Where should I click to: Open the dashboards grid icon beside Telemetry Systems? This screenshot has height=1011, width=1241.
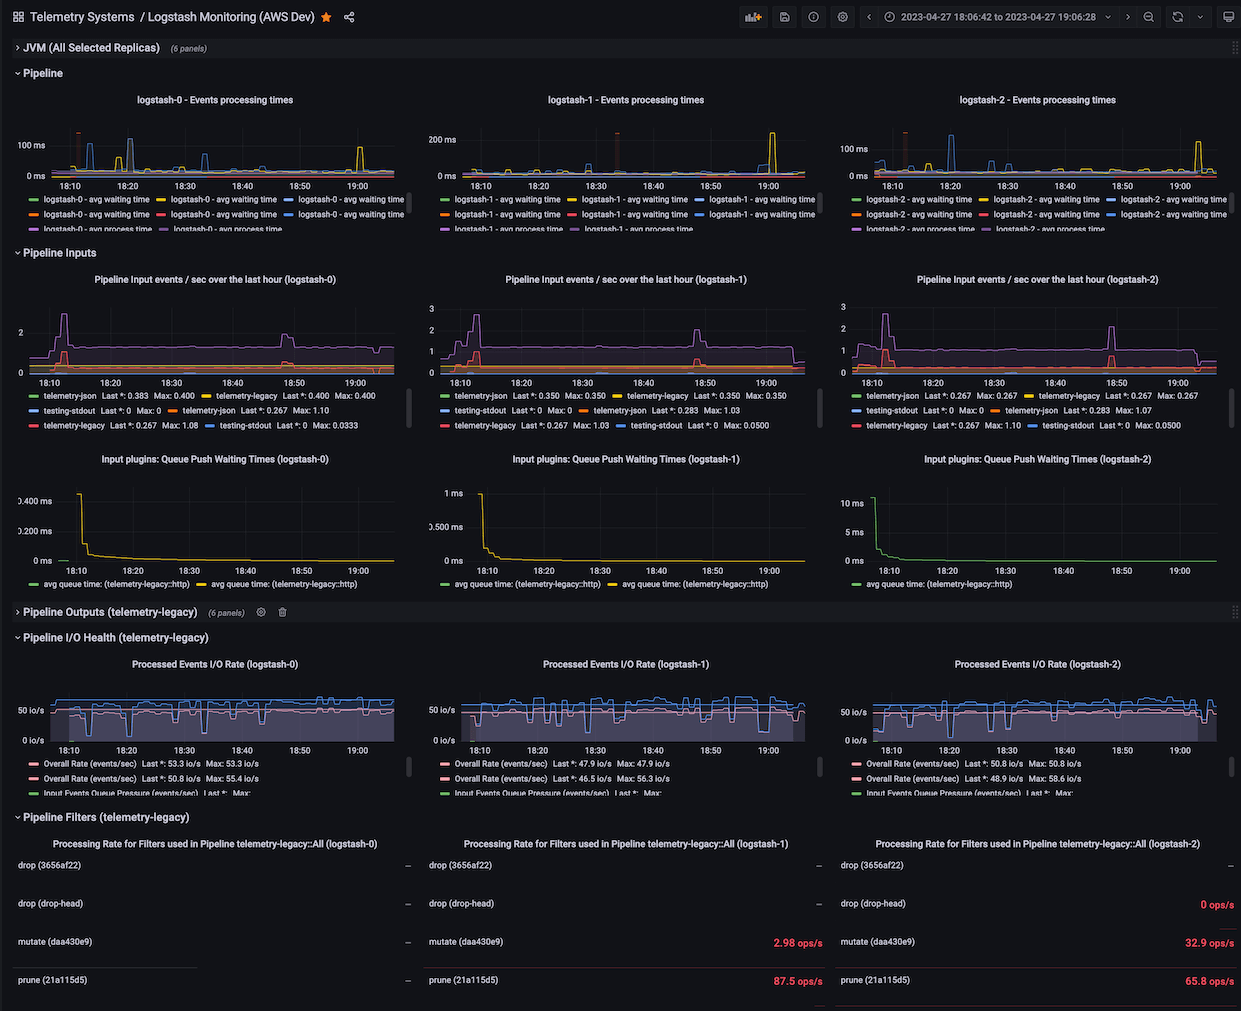tap(18, 17)
